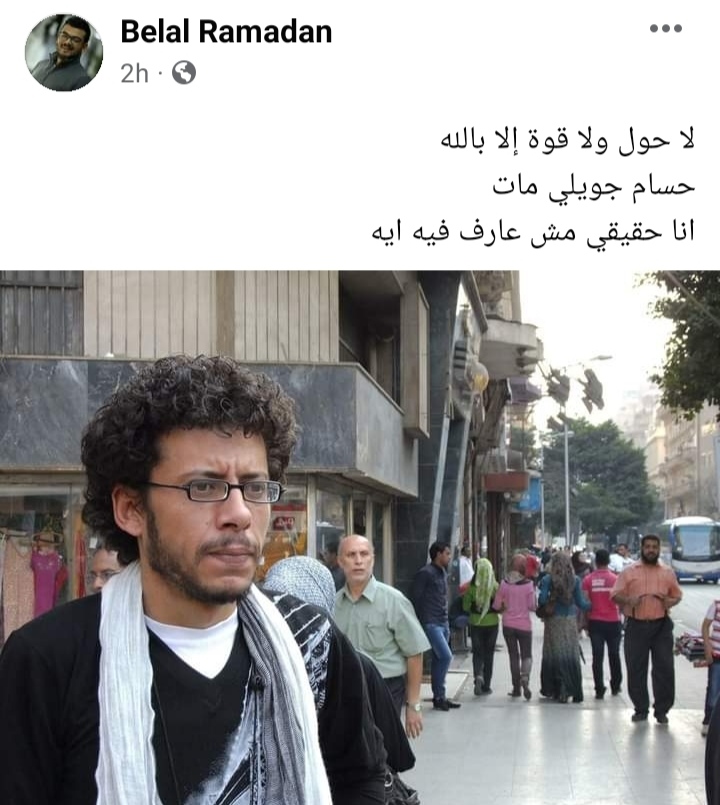
Task: Click the globe public audience icon
Action: [184, 72]
